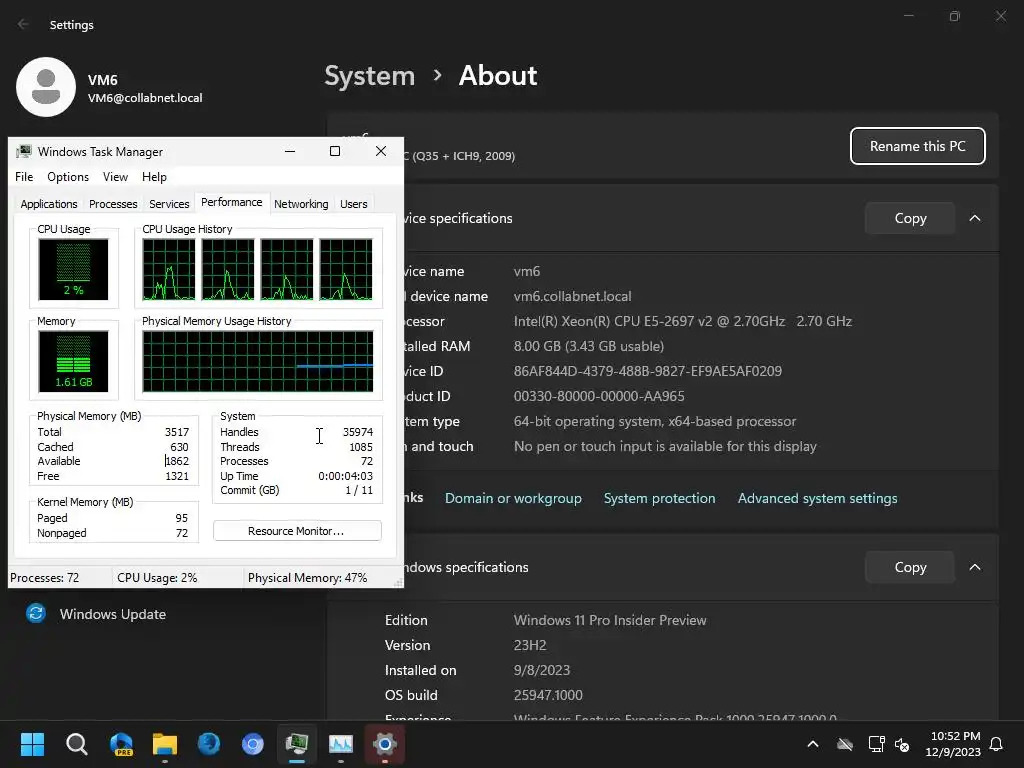Click the first CPU Usage History graph
Screen dimensions: 1024x768
coord(168,269)
